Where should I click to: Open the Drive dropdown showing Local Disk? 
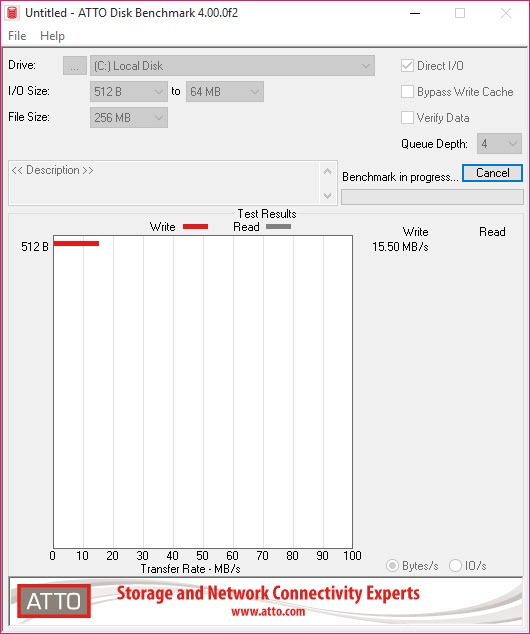pyautogui.click(x=232, y=66)
